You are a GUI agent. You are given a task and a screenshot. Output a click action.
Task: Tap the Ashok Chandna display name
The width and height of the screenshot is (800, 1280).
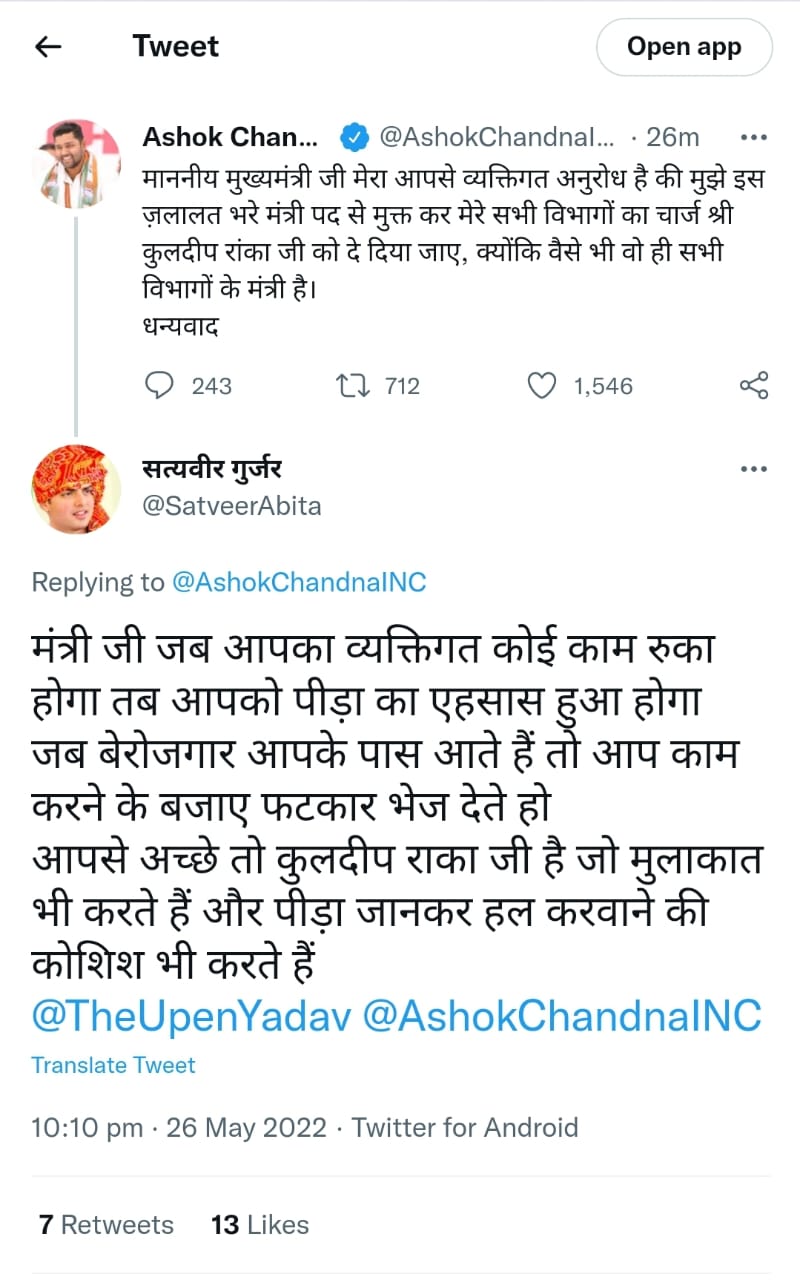point(230,136)
